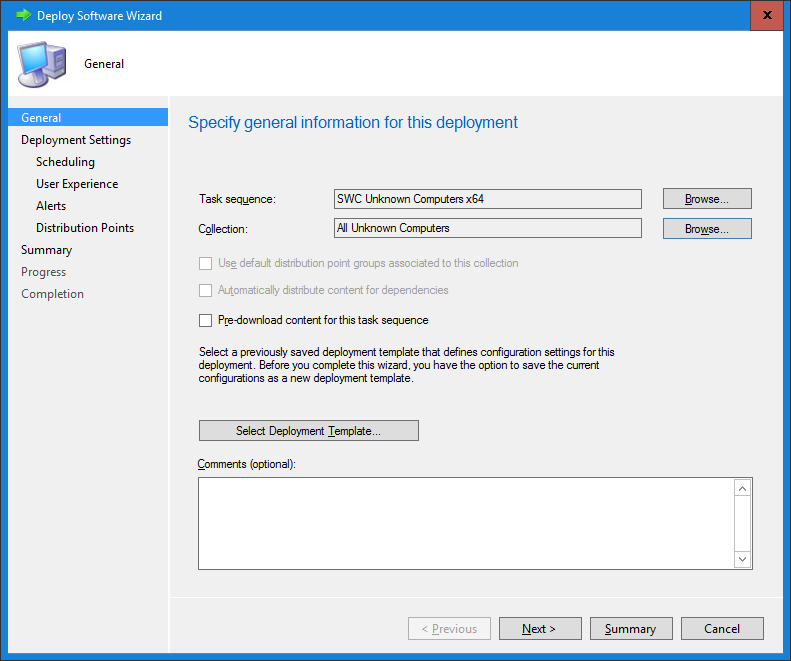Click the comments scrollbar down arrow
Viewport: 791px width, 661px height.
tap(742, 559)
